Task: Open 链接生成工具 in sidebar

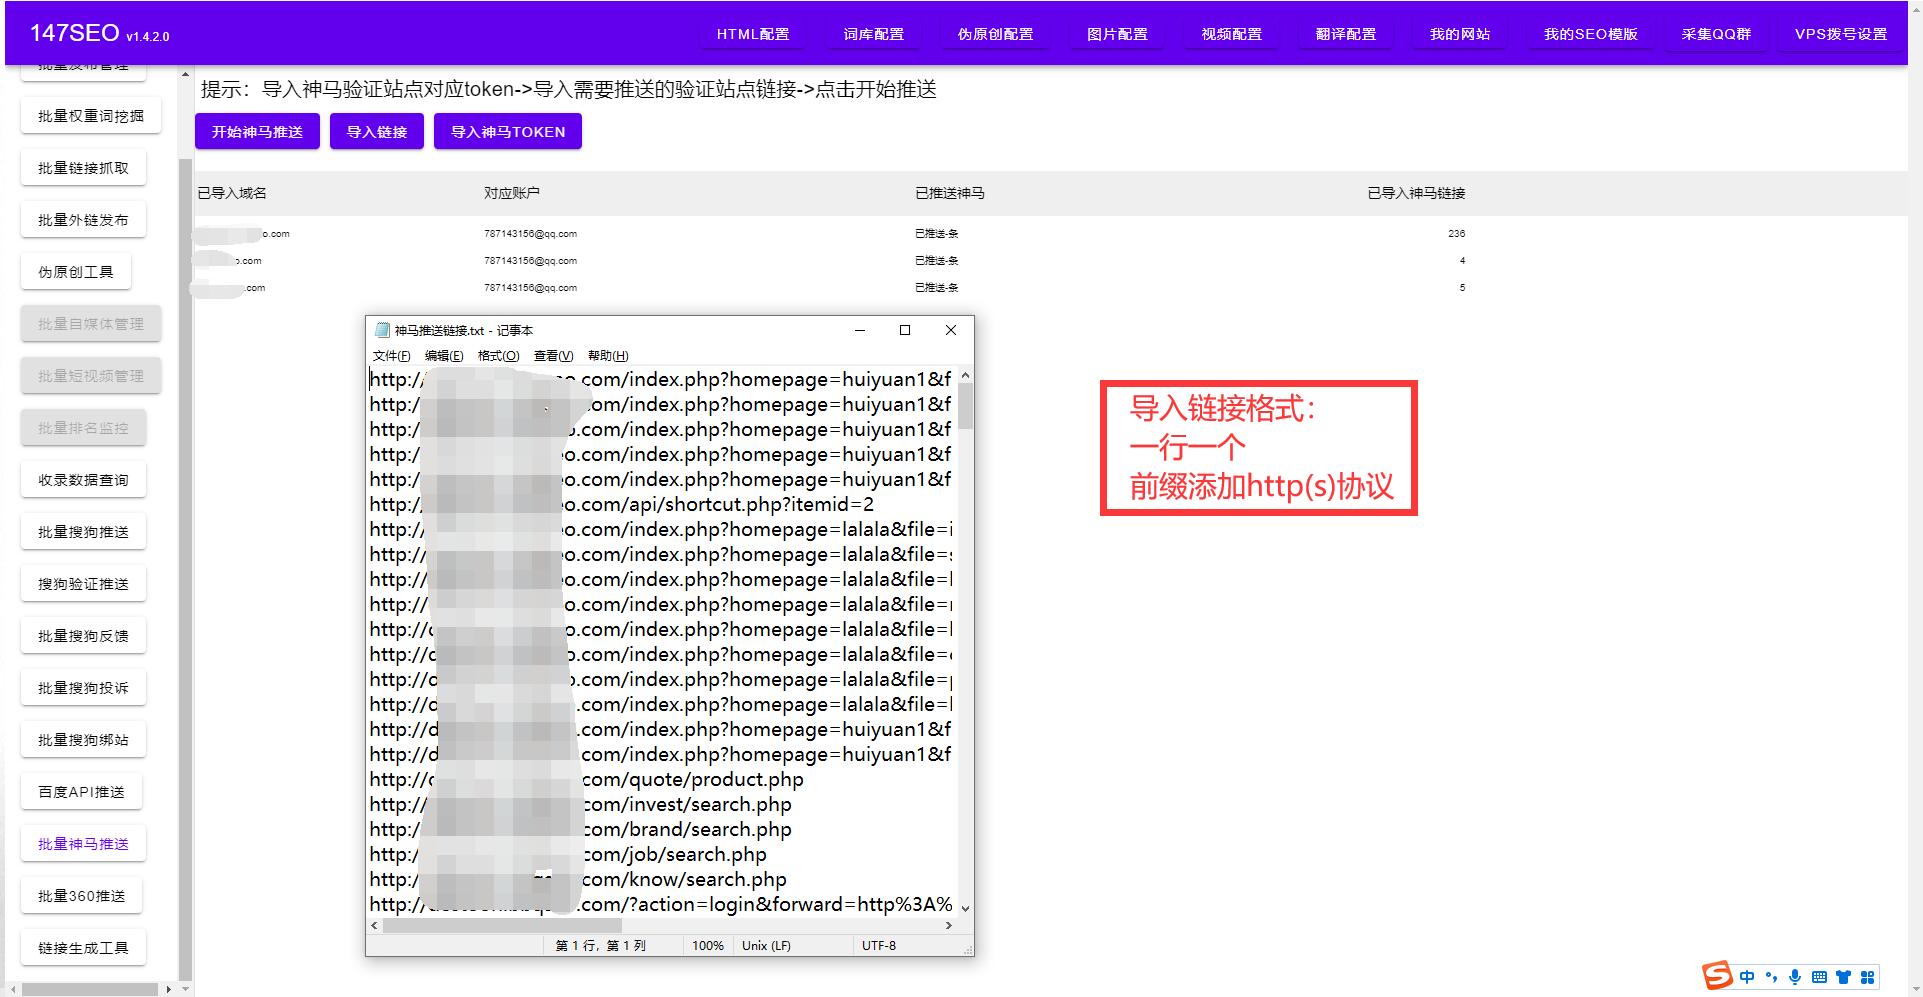Action: [83, 948]
